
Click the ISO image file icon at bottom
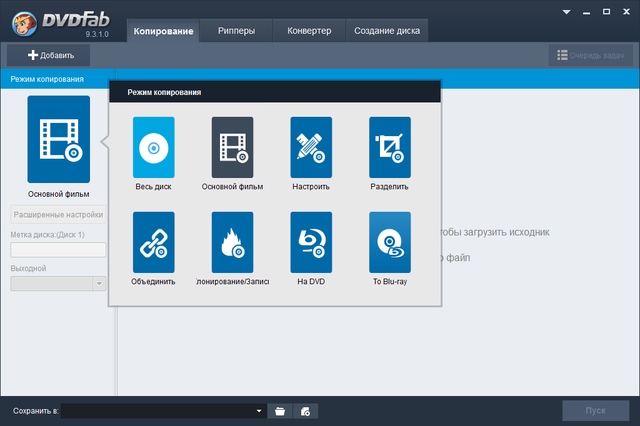(306, 411)
